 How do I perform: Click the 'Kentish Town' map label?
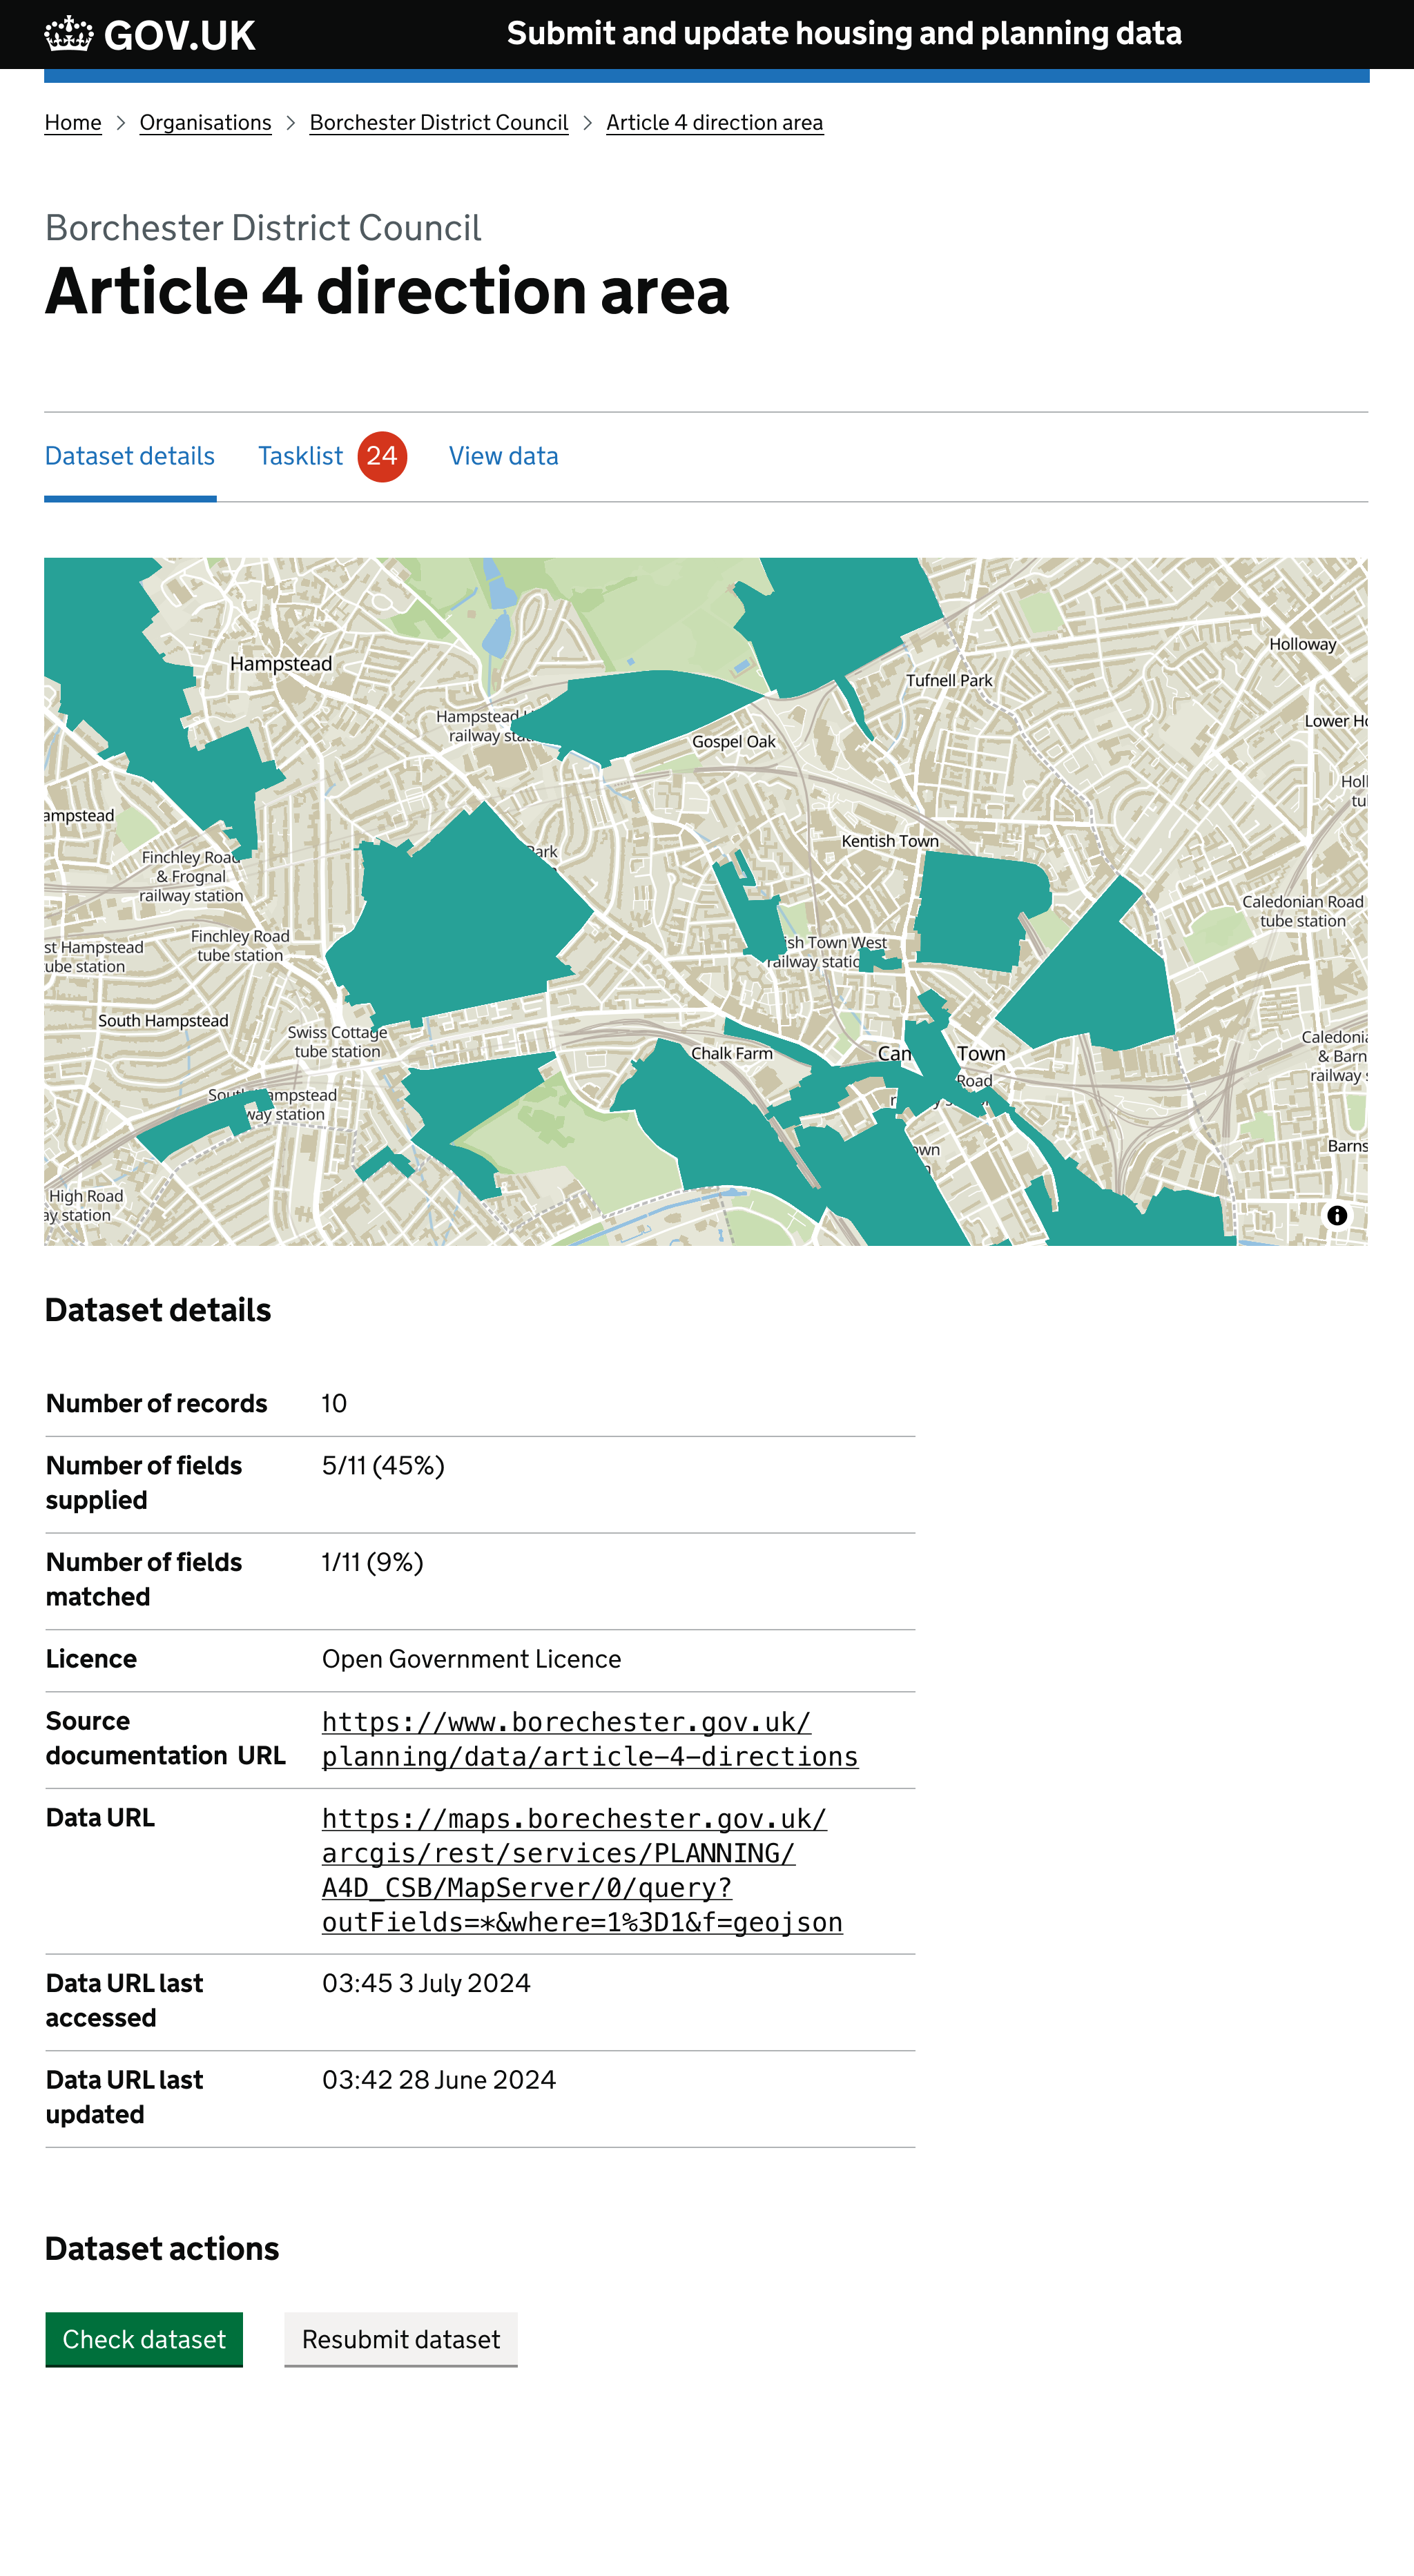890,841
